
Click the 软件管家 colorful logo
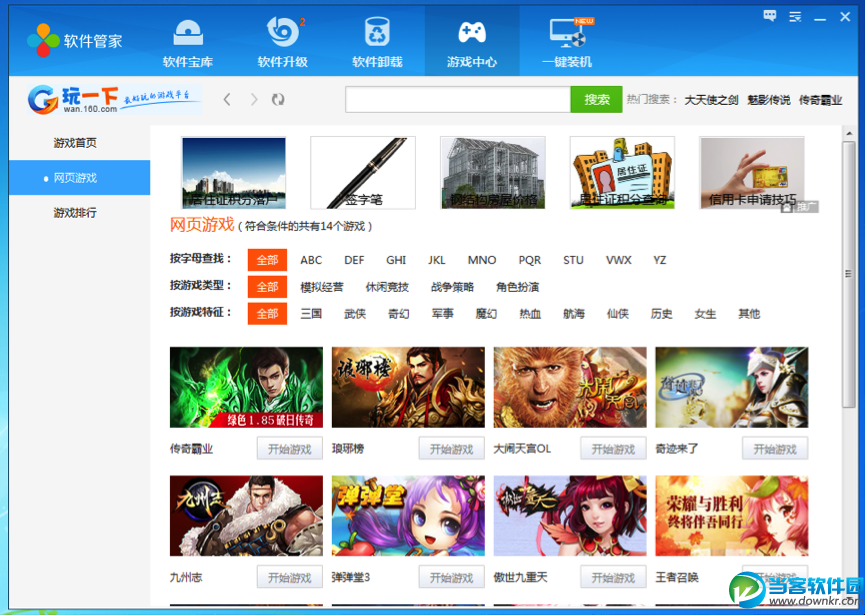click(43, 40)
